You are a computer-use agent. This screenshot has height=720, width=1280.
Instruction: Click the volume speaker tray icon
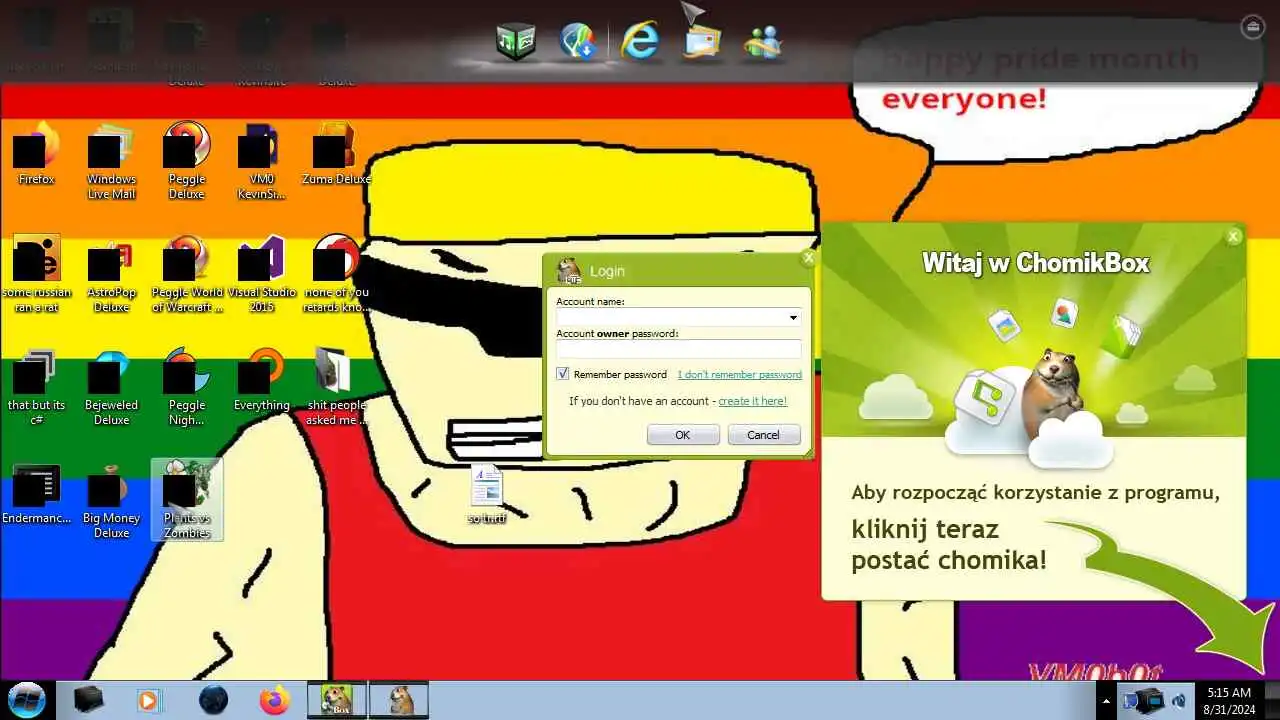pos(1178,700)
